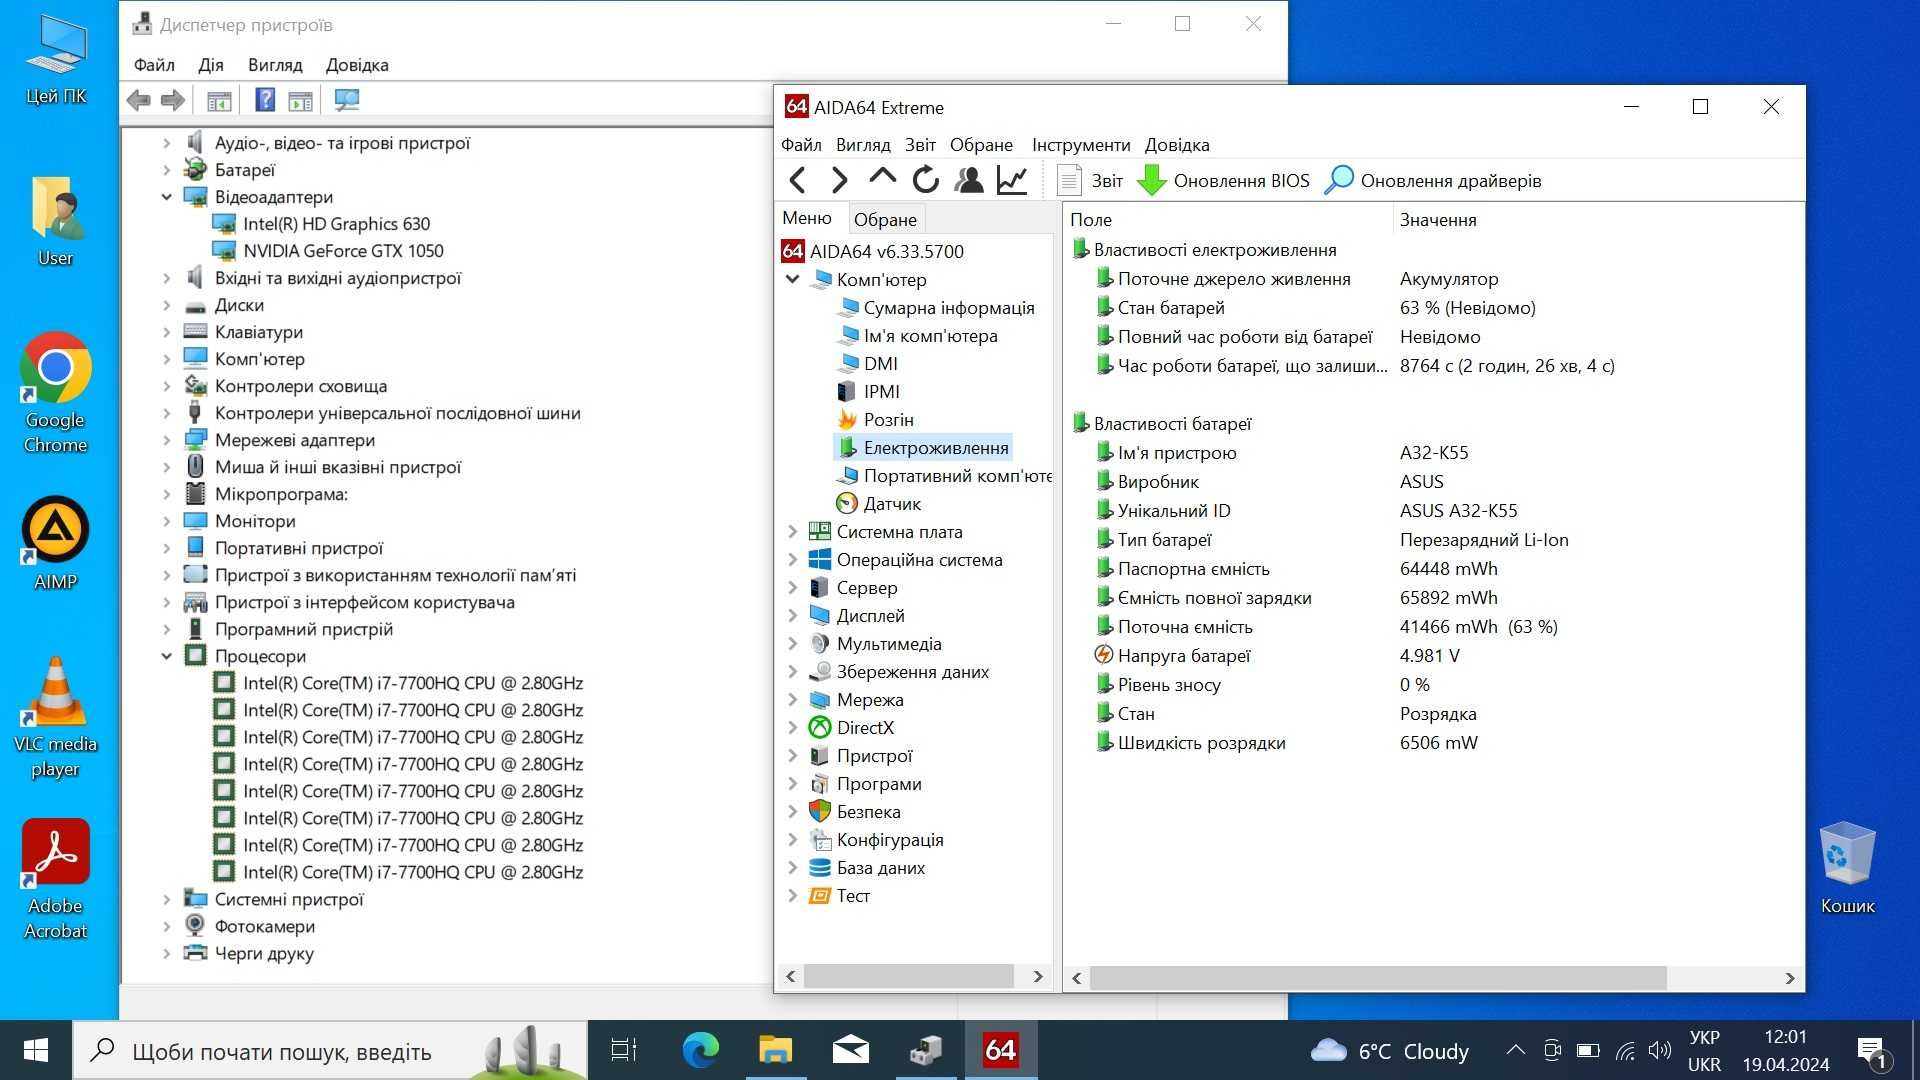Open Цей ПК desktop icon
The height and width of the screenshot is (1080, 1920).
[x=56, y=58]
